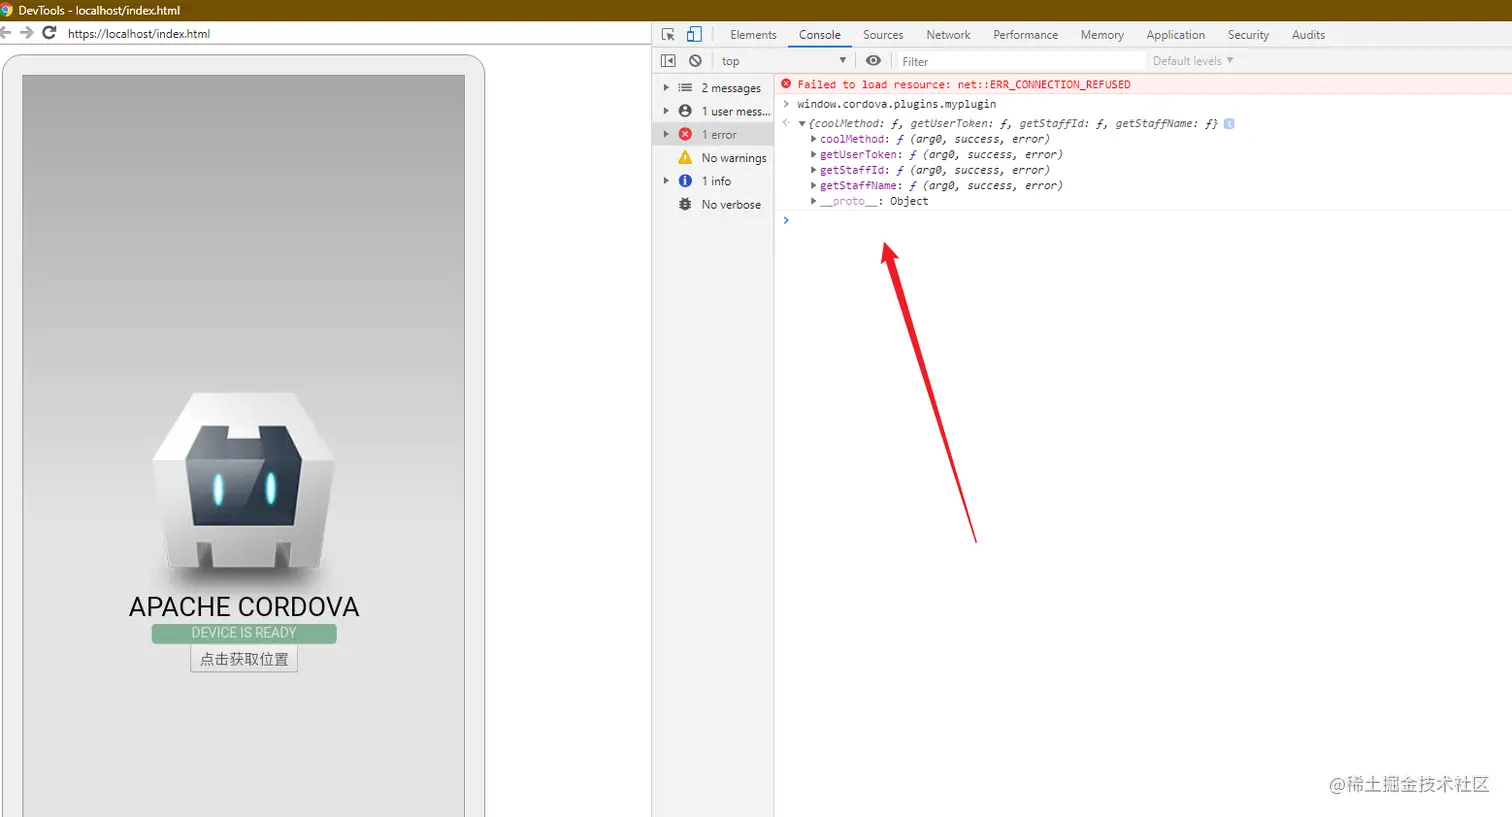Expand the '1 user mess...' sidebar group
Image resolution: width=1512 pixels, height=817 pixels.
(666, 111)
